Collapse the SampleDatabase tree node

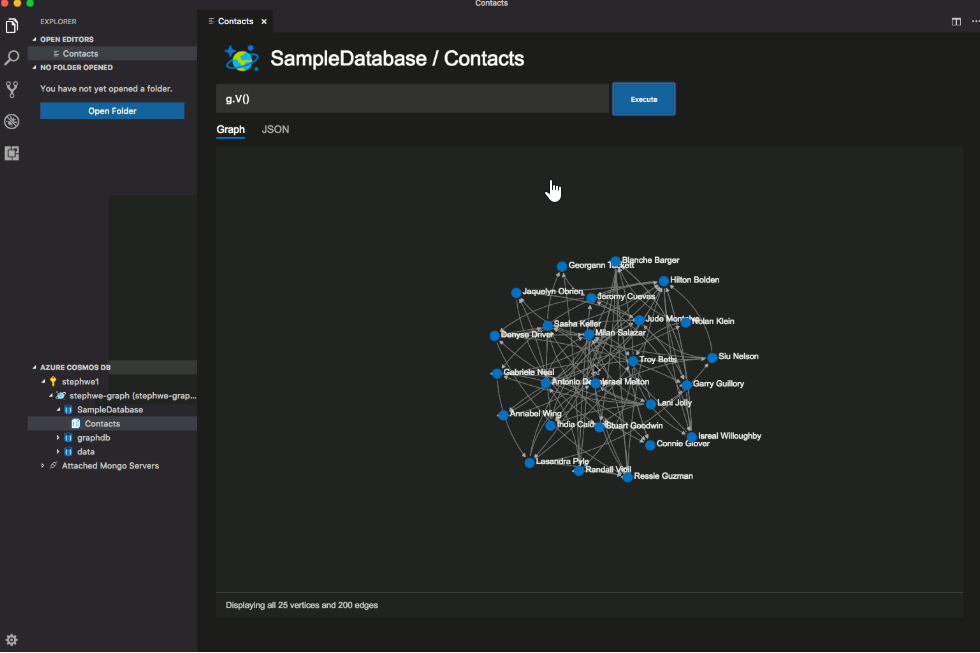(x=58, y=410)
